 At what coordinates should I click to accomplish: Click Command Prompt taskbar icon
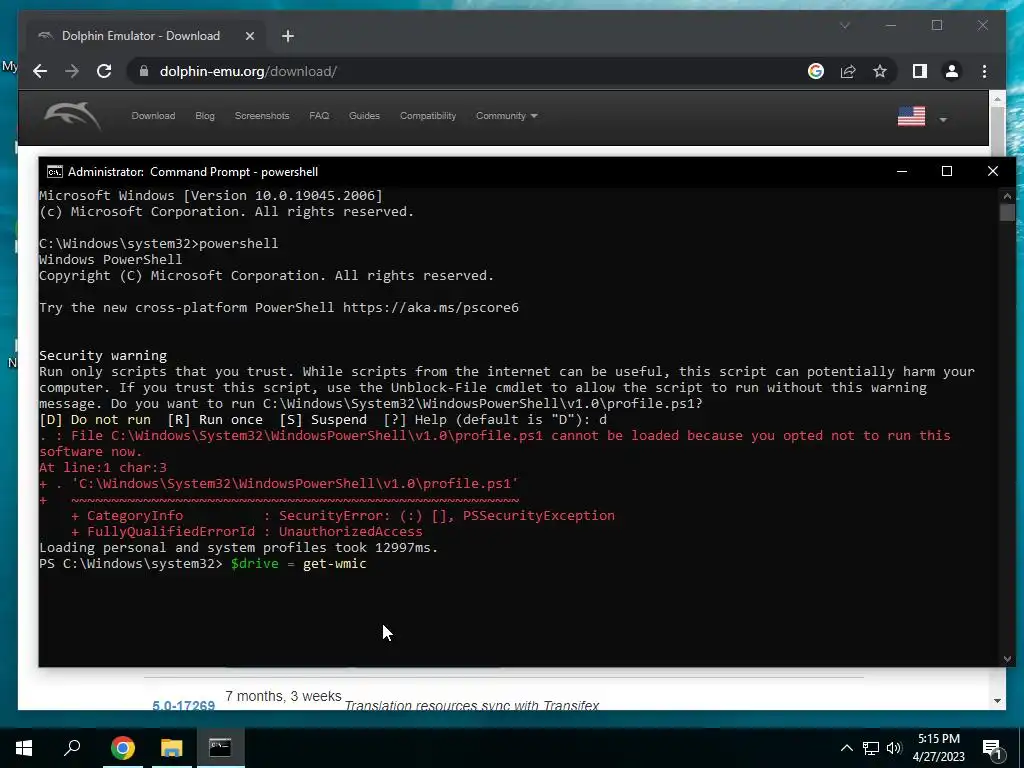point(220,748)
